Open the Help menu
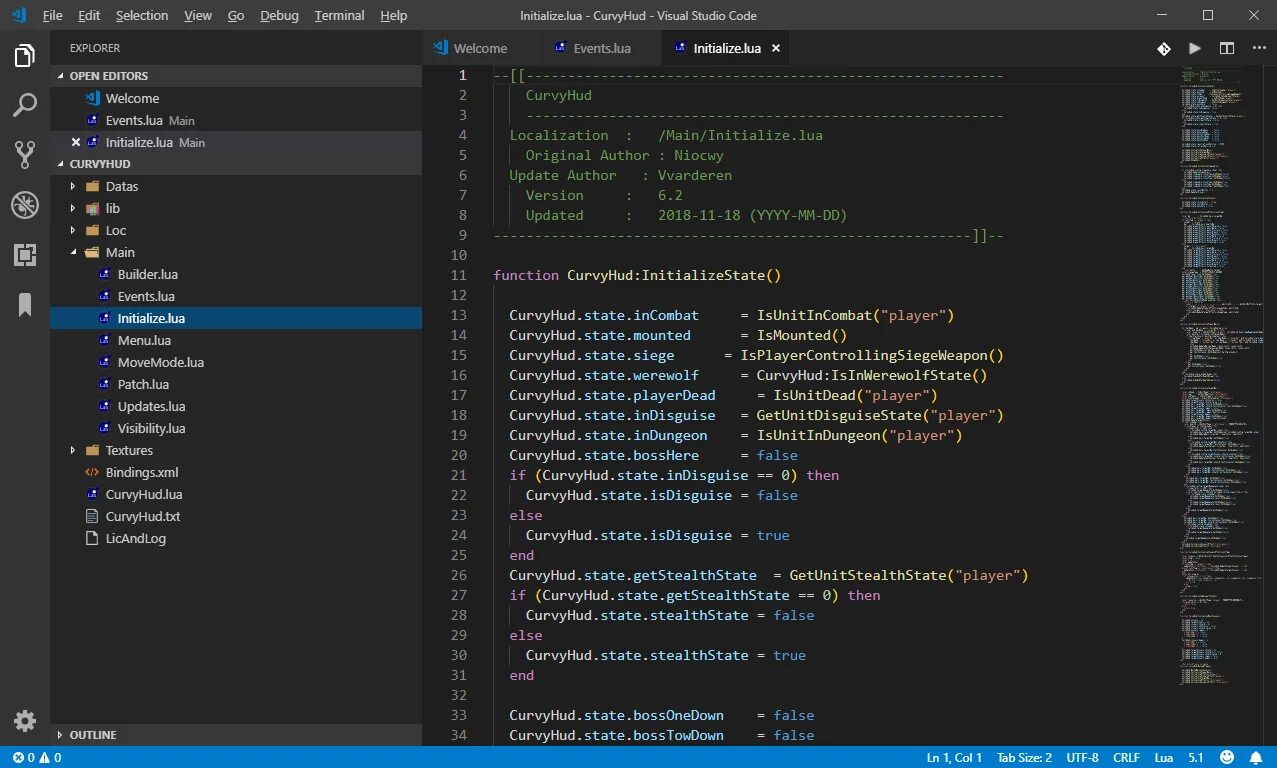Image resolution: width=1277 pixels, height=768 pixels. pyautogui.click(x=394, y=16)
